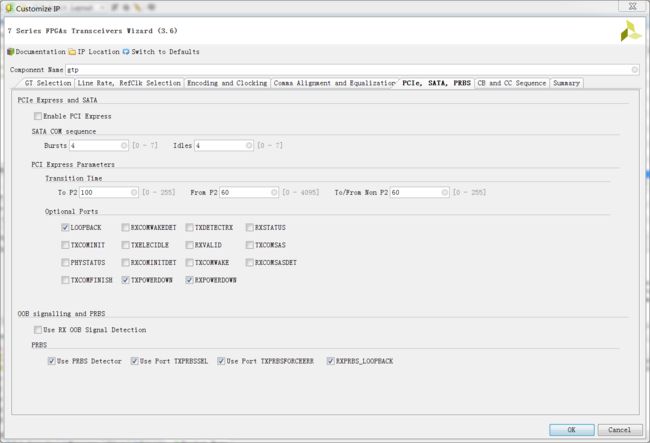650x443 pixels.
Task: Click the Bursts value field
Action: [x=98, y=145]
